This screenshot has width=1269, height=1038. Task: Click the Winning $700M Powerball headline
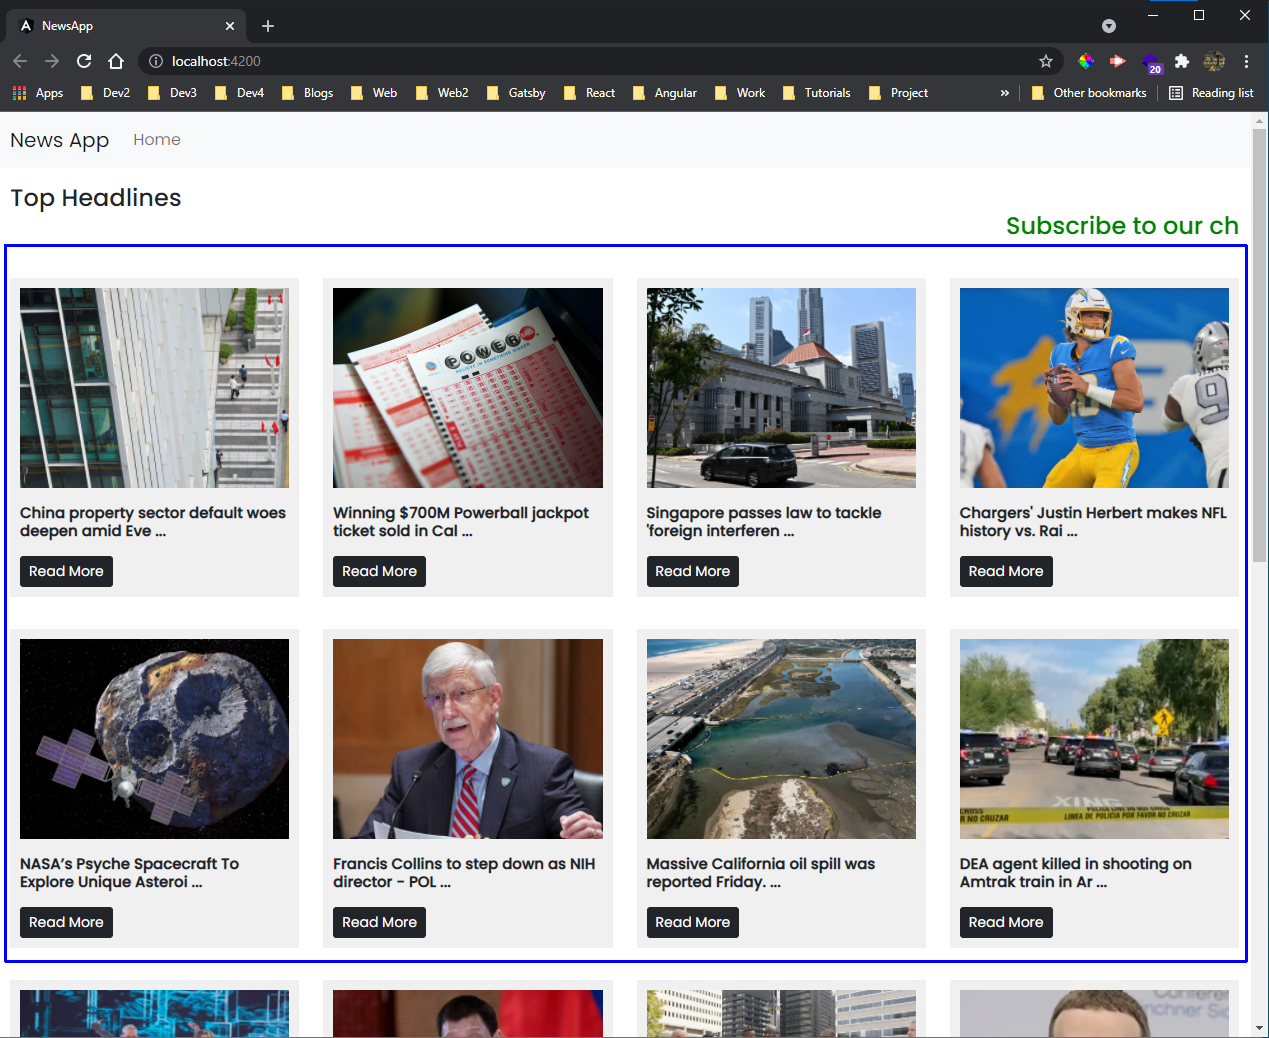click(x=461, y=522)
